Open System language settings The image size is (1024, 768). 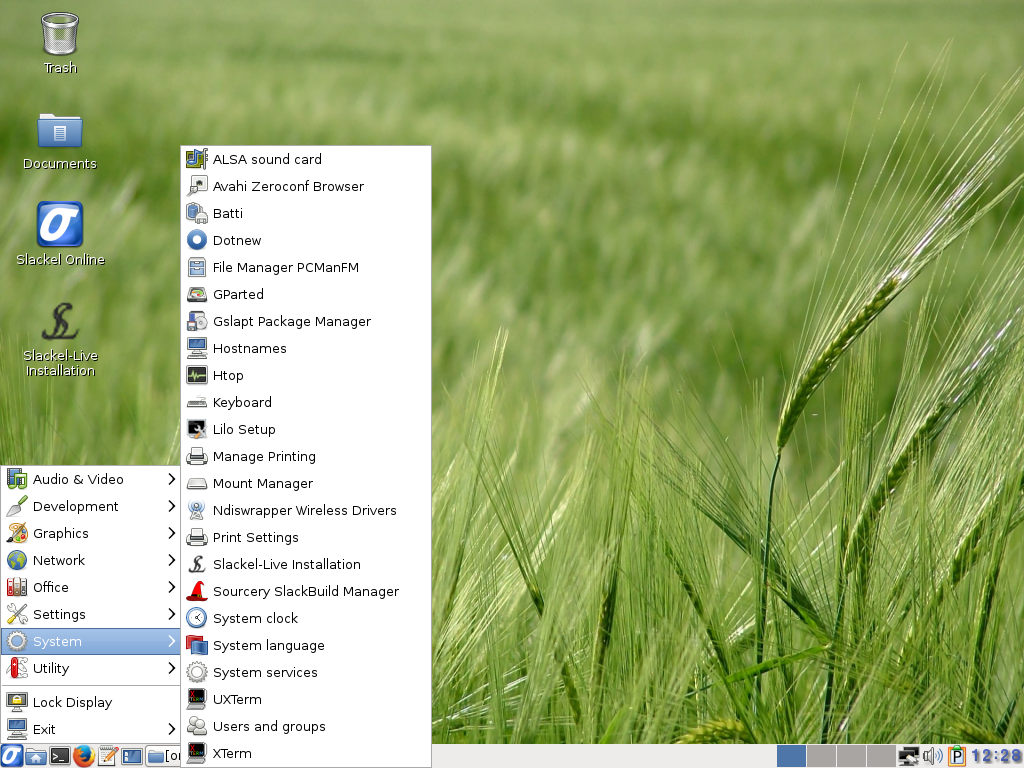point(306,645)
